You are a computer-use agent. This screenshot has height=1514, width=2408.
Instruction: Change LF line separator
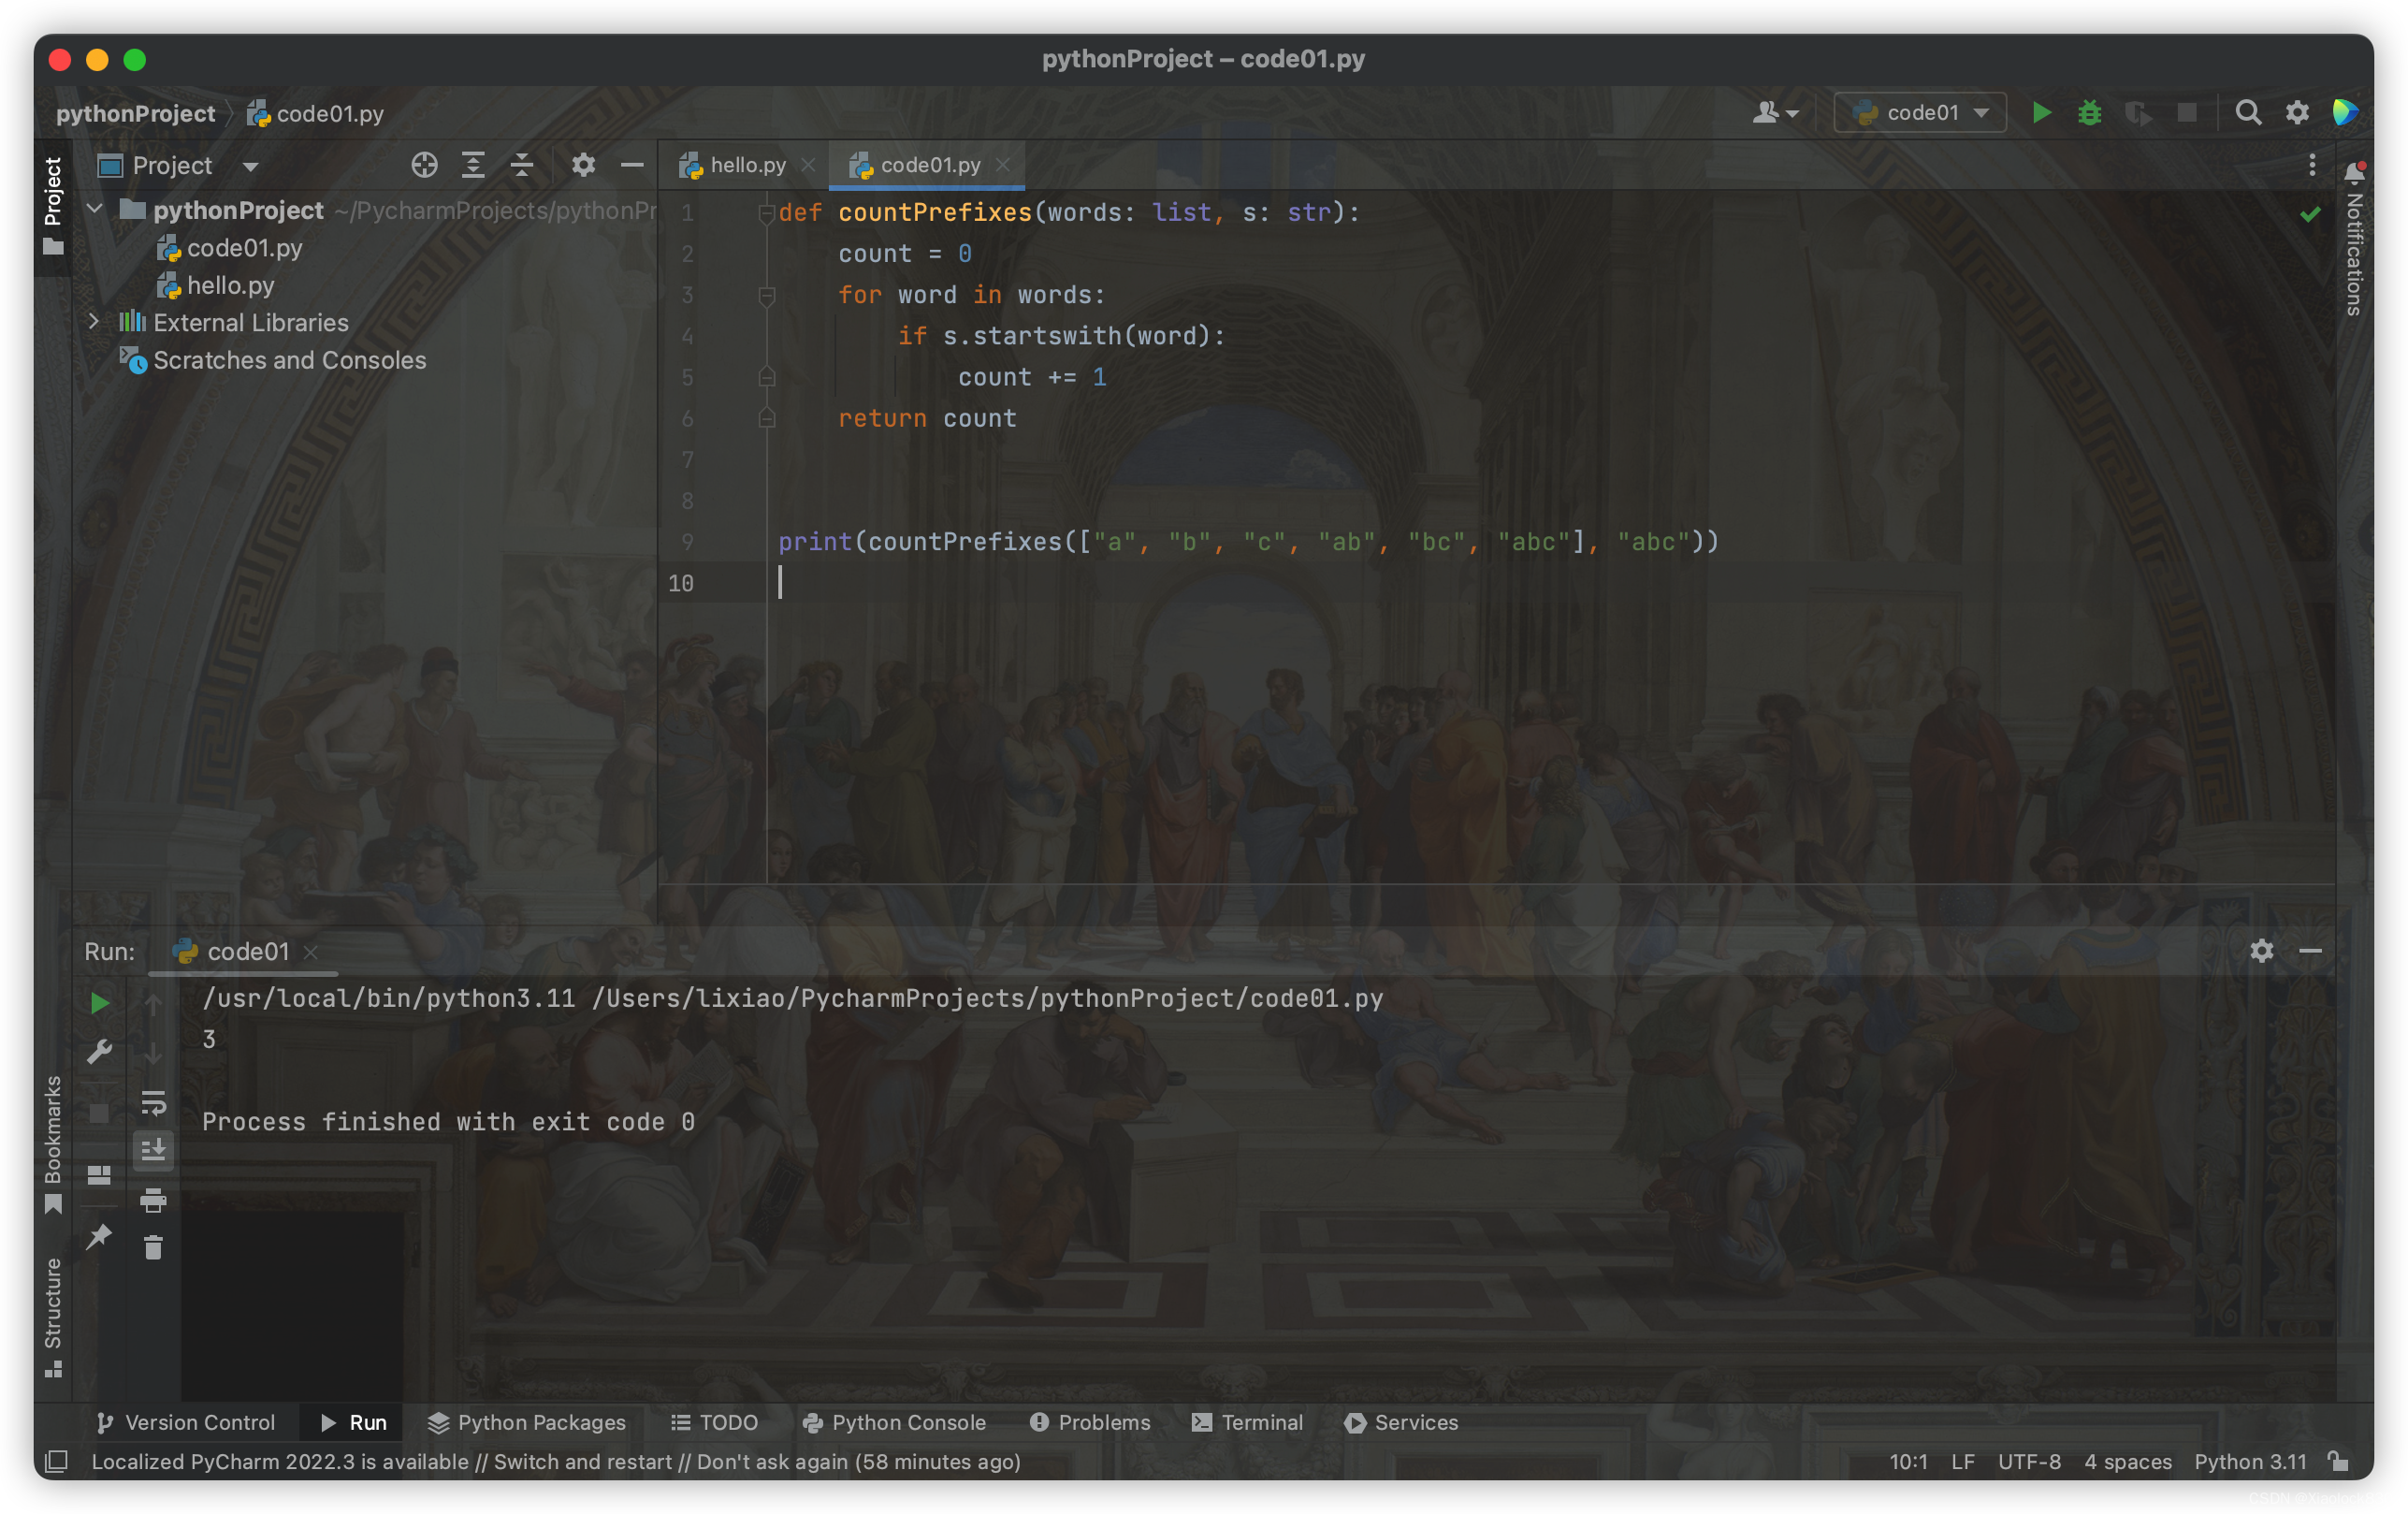coord(1962,1461)
